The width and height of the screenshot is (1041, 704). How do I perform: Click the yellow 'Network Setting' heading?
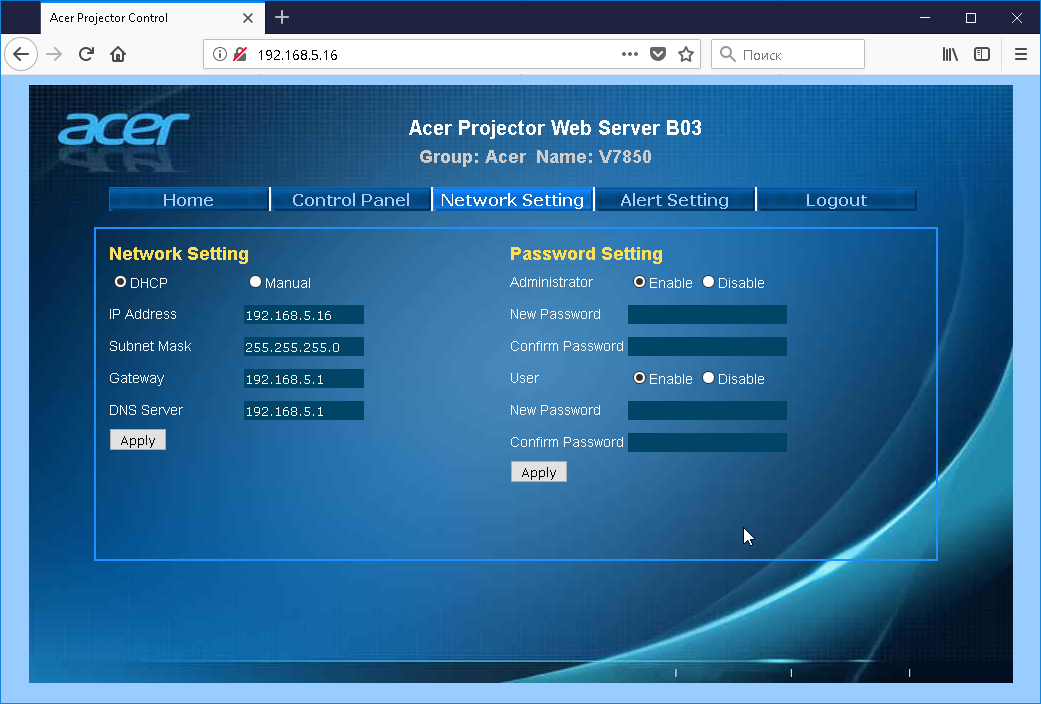coord(179,254)
